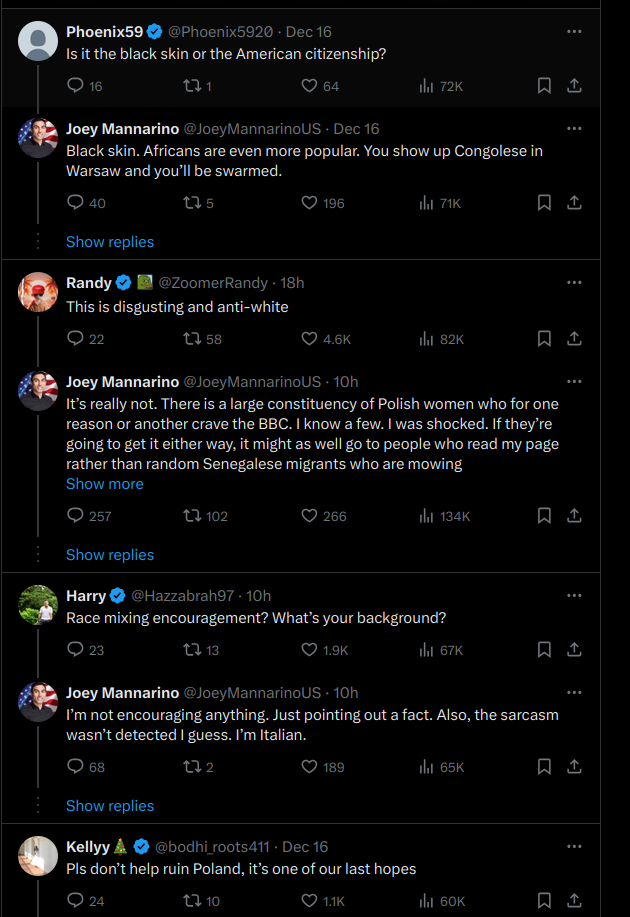The image size is (630, 917).
Task: Open Randy's profile via his avatar
Action: coord(38,291)
